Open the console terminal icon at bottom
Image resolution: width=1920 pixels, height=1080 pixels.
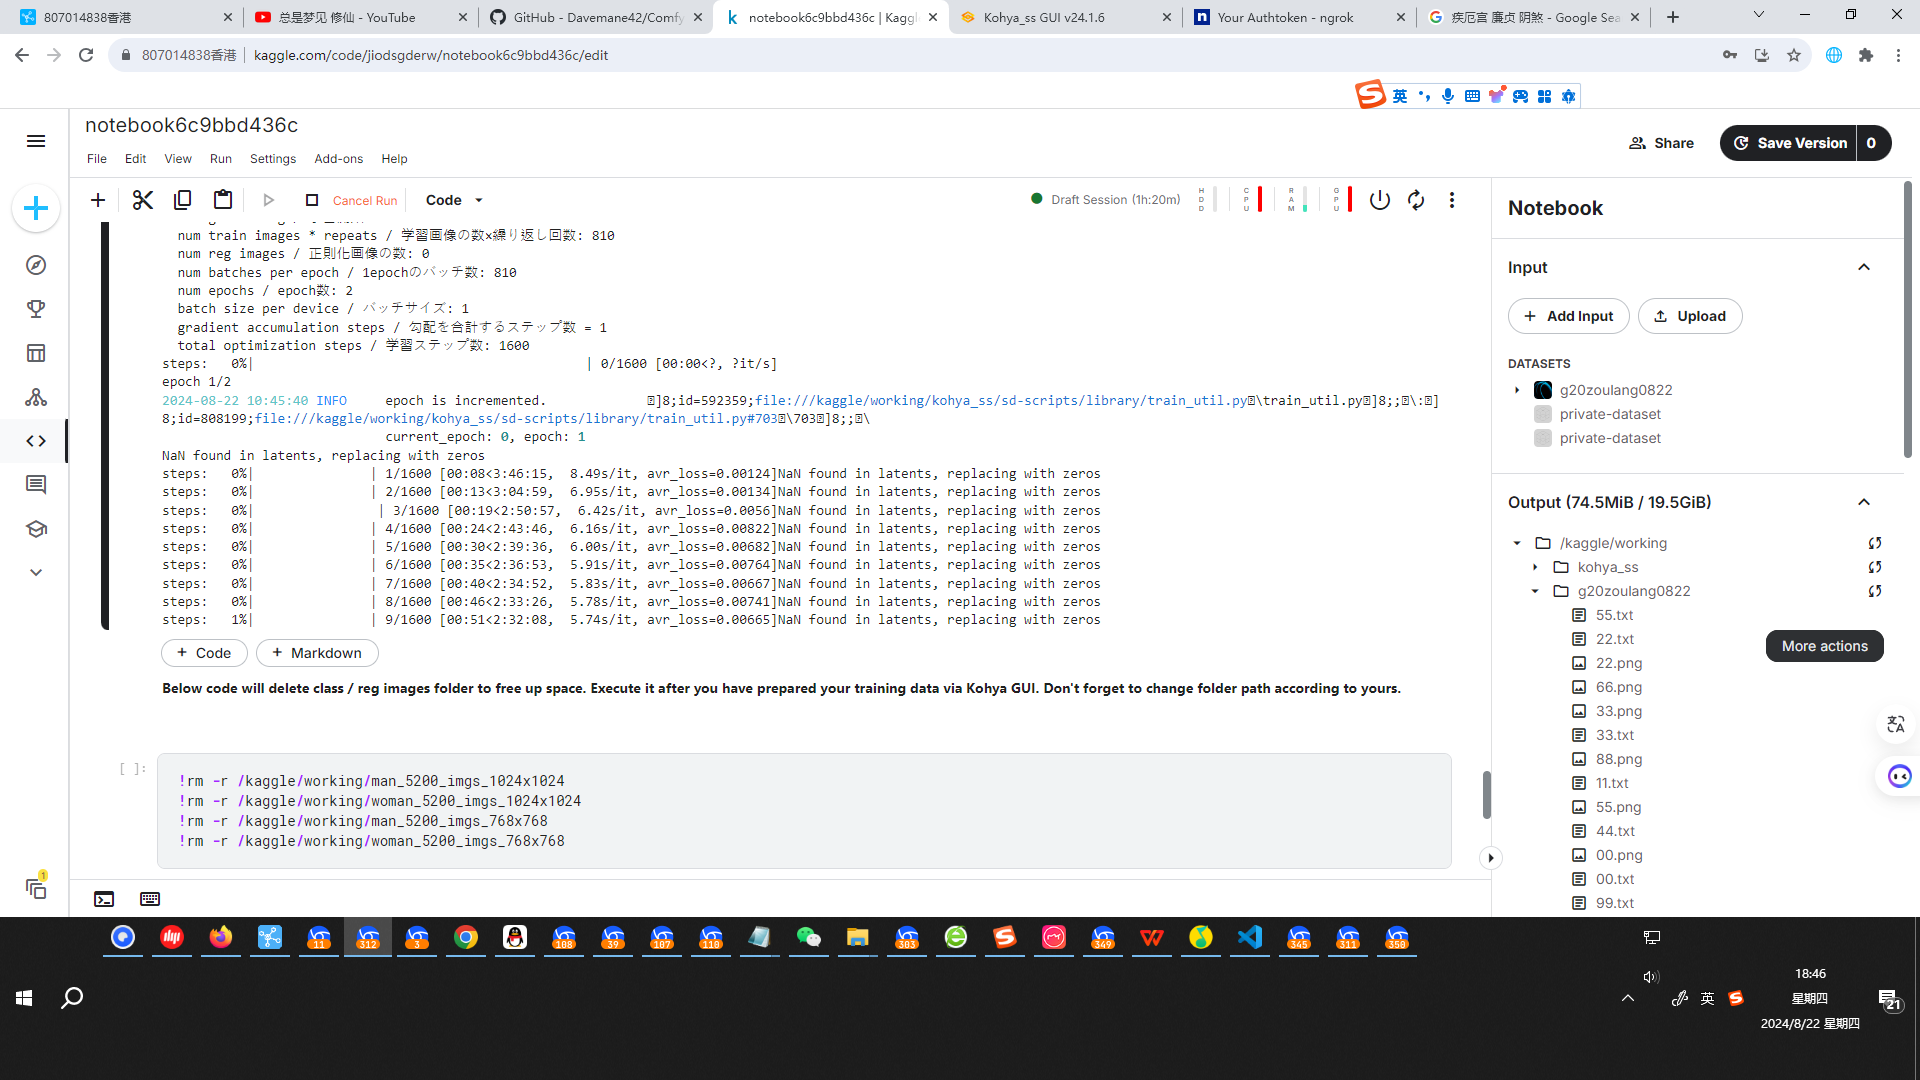[x=104, y=899]
